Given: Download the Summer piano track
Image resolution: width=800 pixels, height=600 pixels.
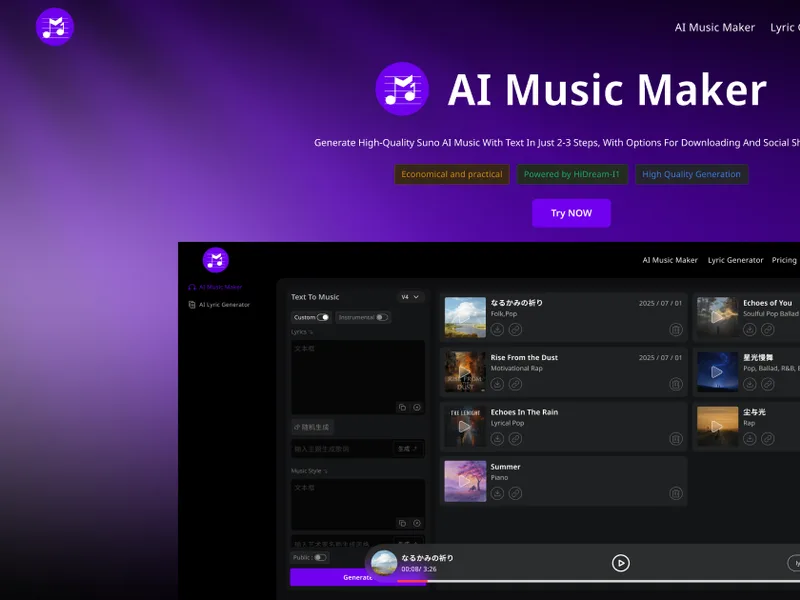Looking at the screenshot, I should point(497,493).
